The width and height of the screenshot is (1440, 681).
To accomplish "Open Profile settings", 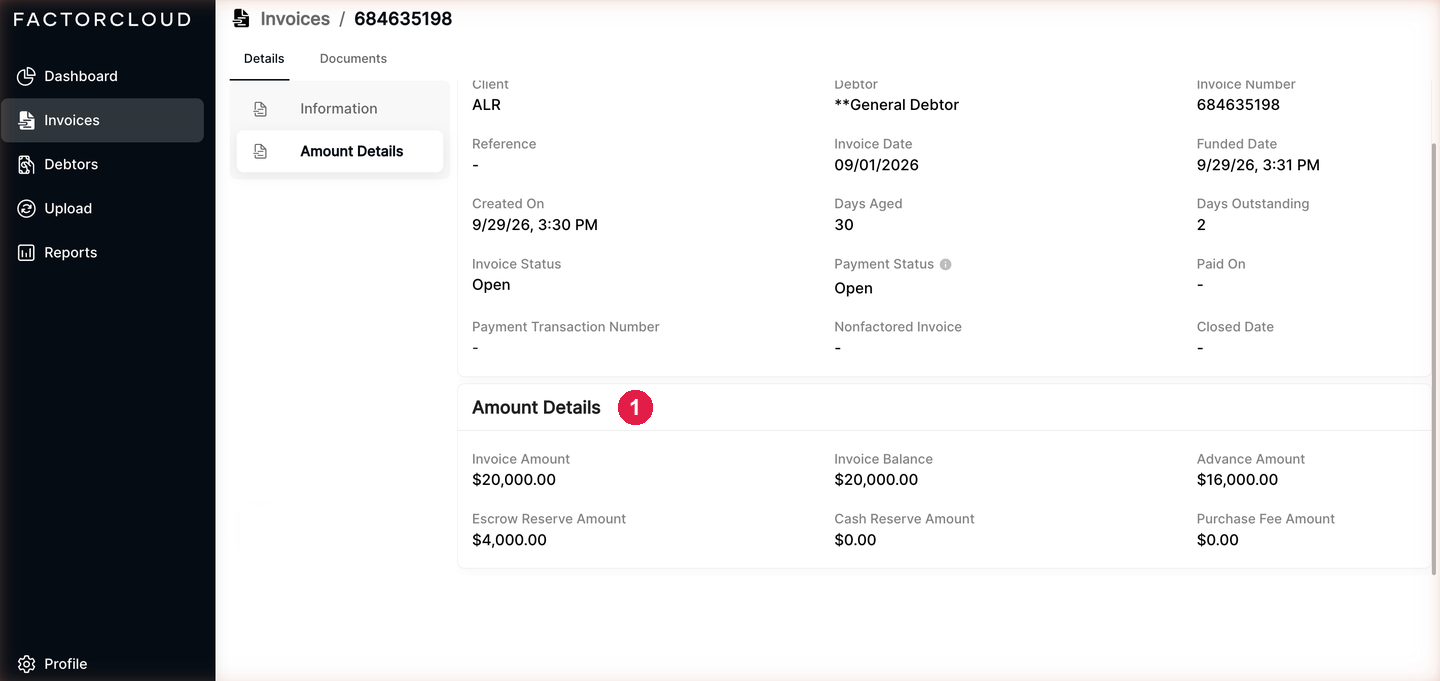I will point(102,664).
